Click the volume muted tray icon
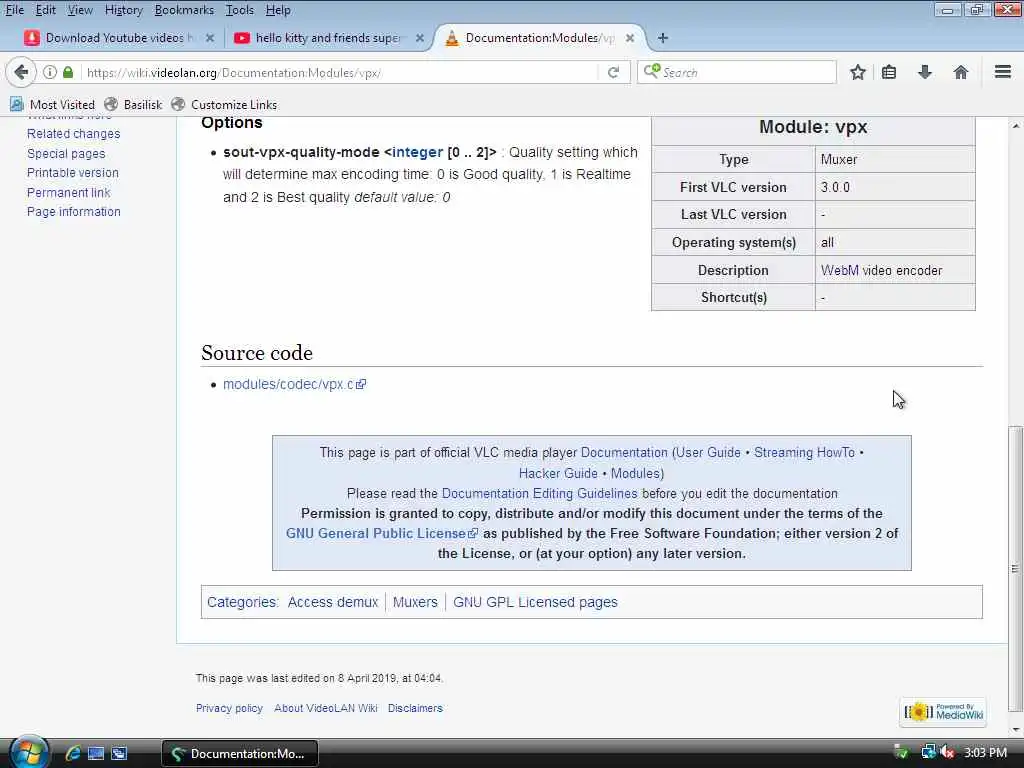Viewport: 1024px width, 768px height. tap(947, 752)
